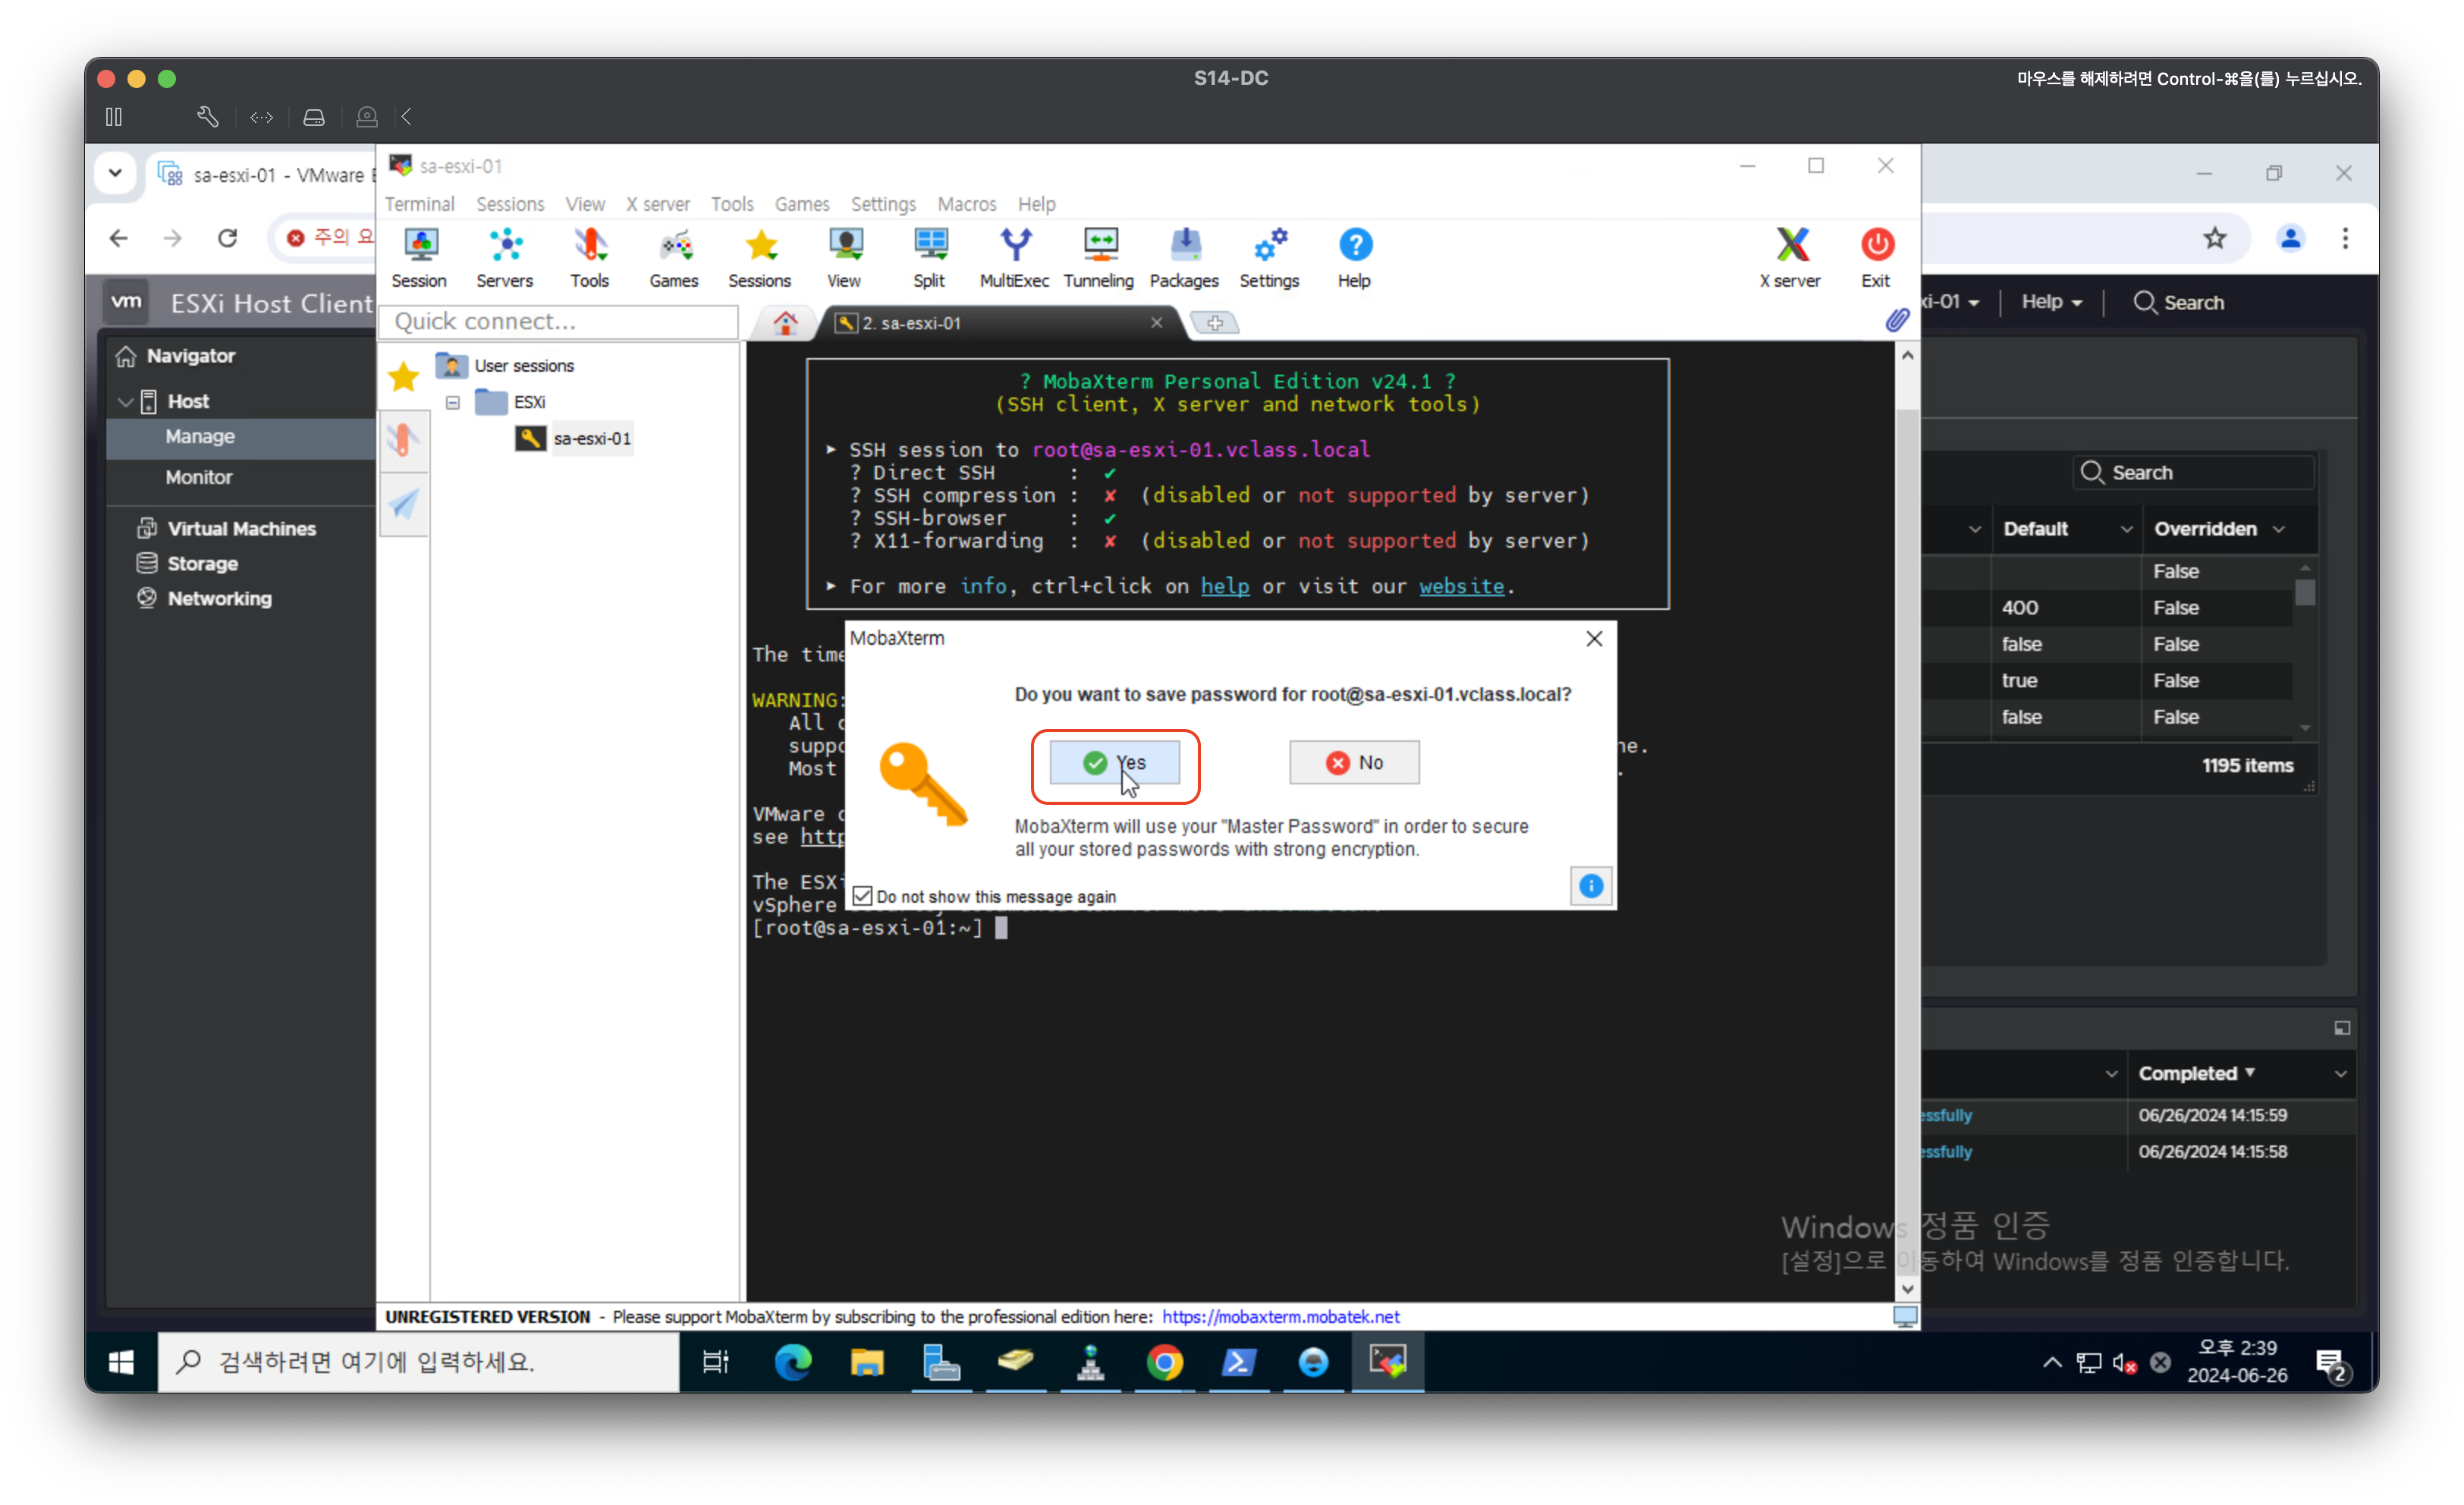Open the Macros menu

click(966, 204)
